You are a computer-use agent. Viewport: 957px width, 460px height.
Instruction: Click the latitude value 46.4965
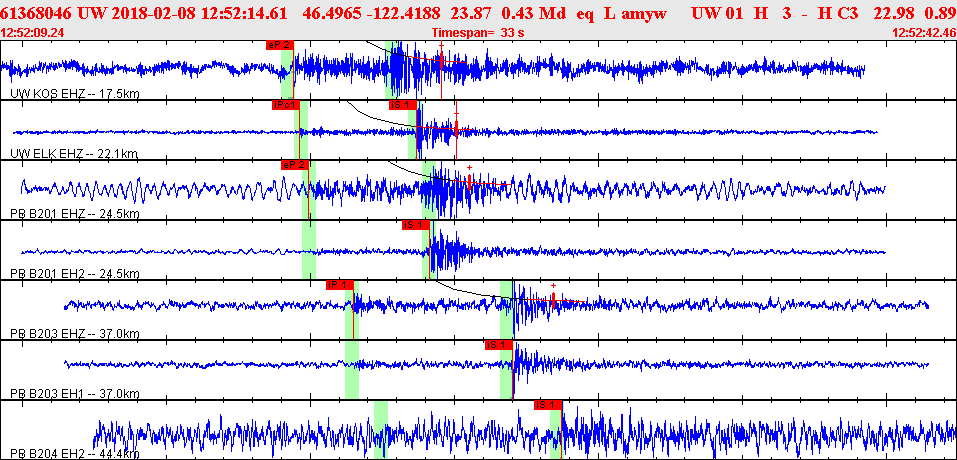[333, 13]
